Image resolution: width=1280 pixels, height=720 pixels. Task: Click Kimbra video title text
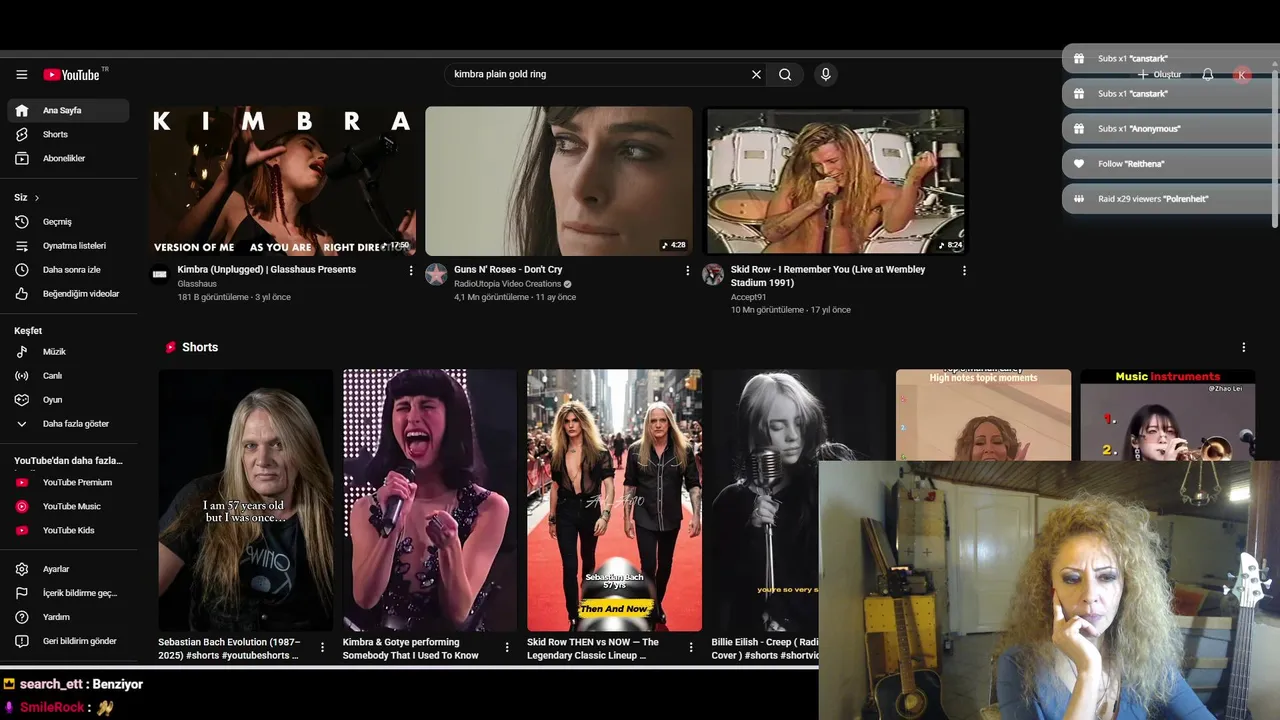pyautogui.click(x=266, y=270)
